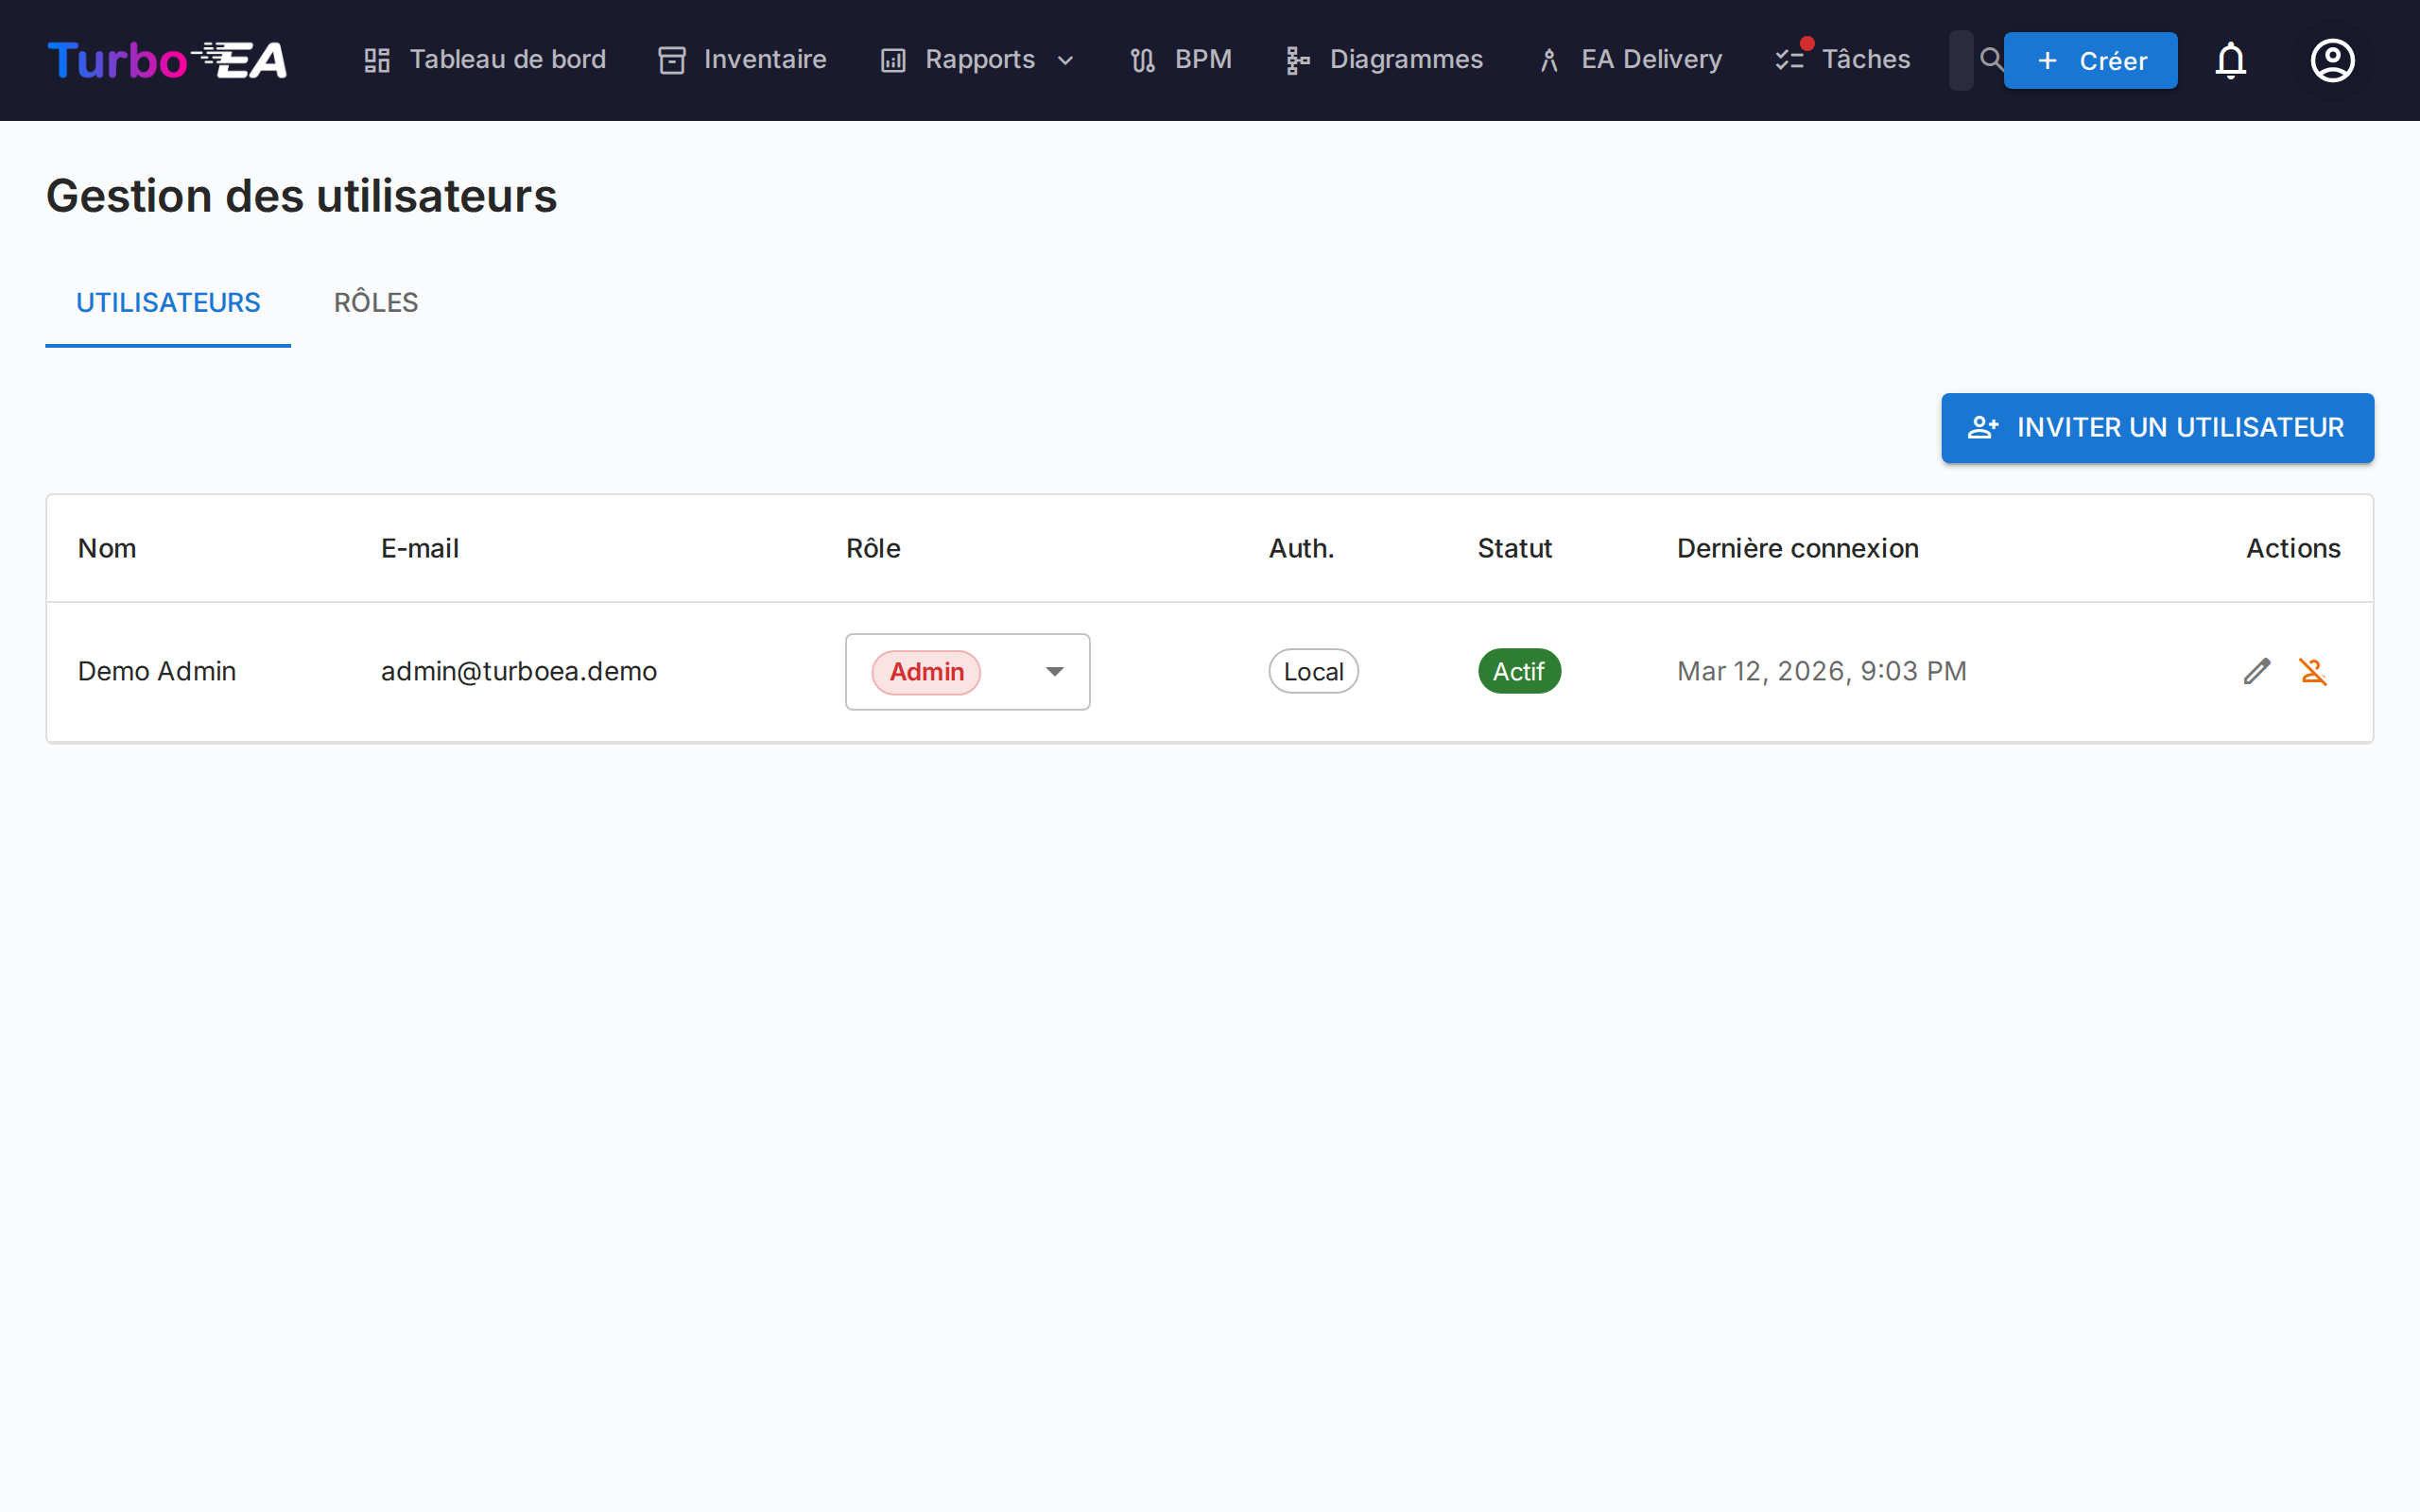
Task: Select the Utilisateurs tab
Action: [x=168, y=303]
